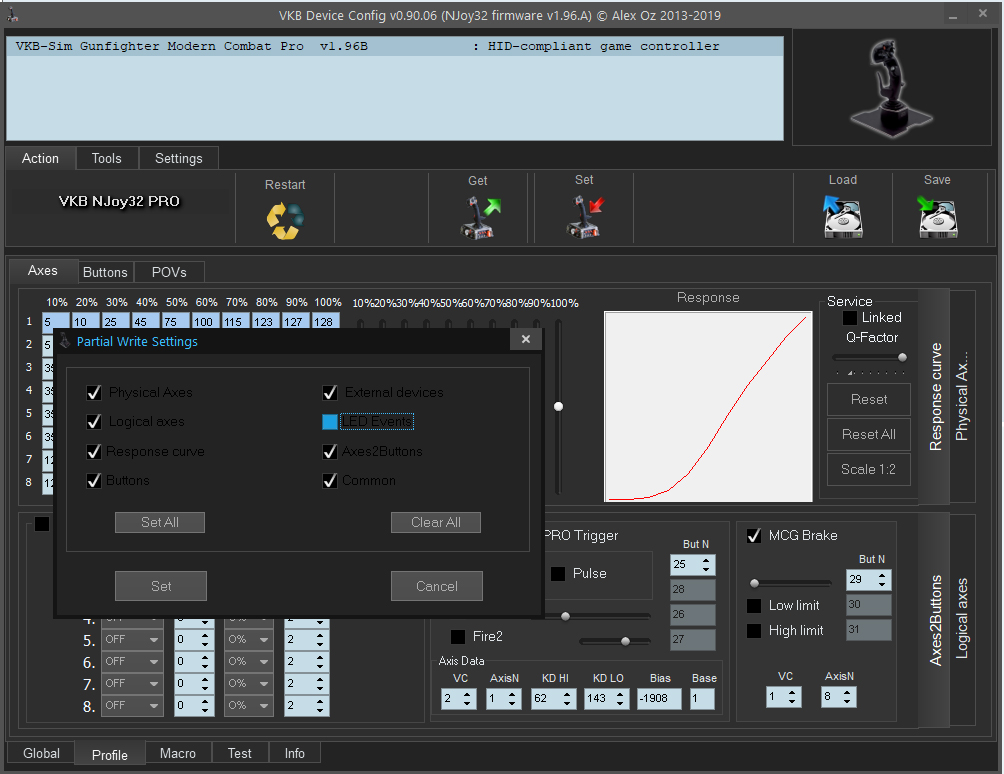Click the Q-Factor slider handle
The height and width of the screenshot is (774, 1004).
tap(902, 357)
